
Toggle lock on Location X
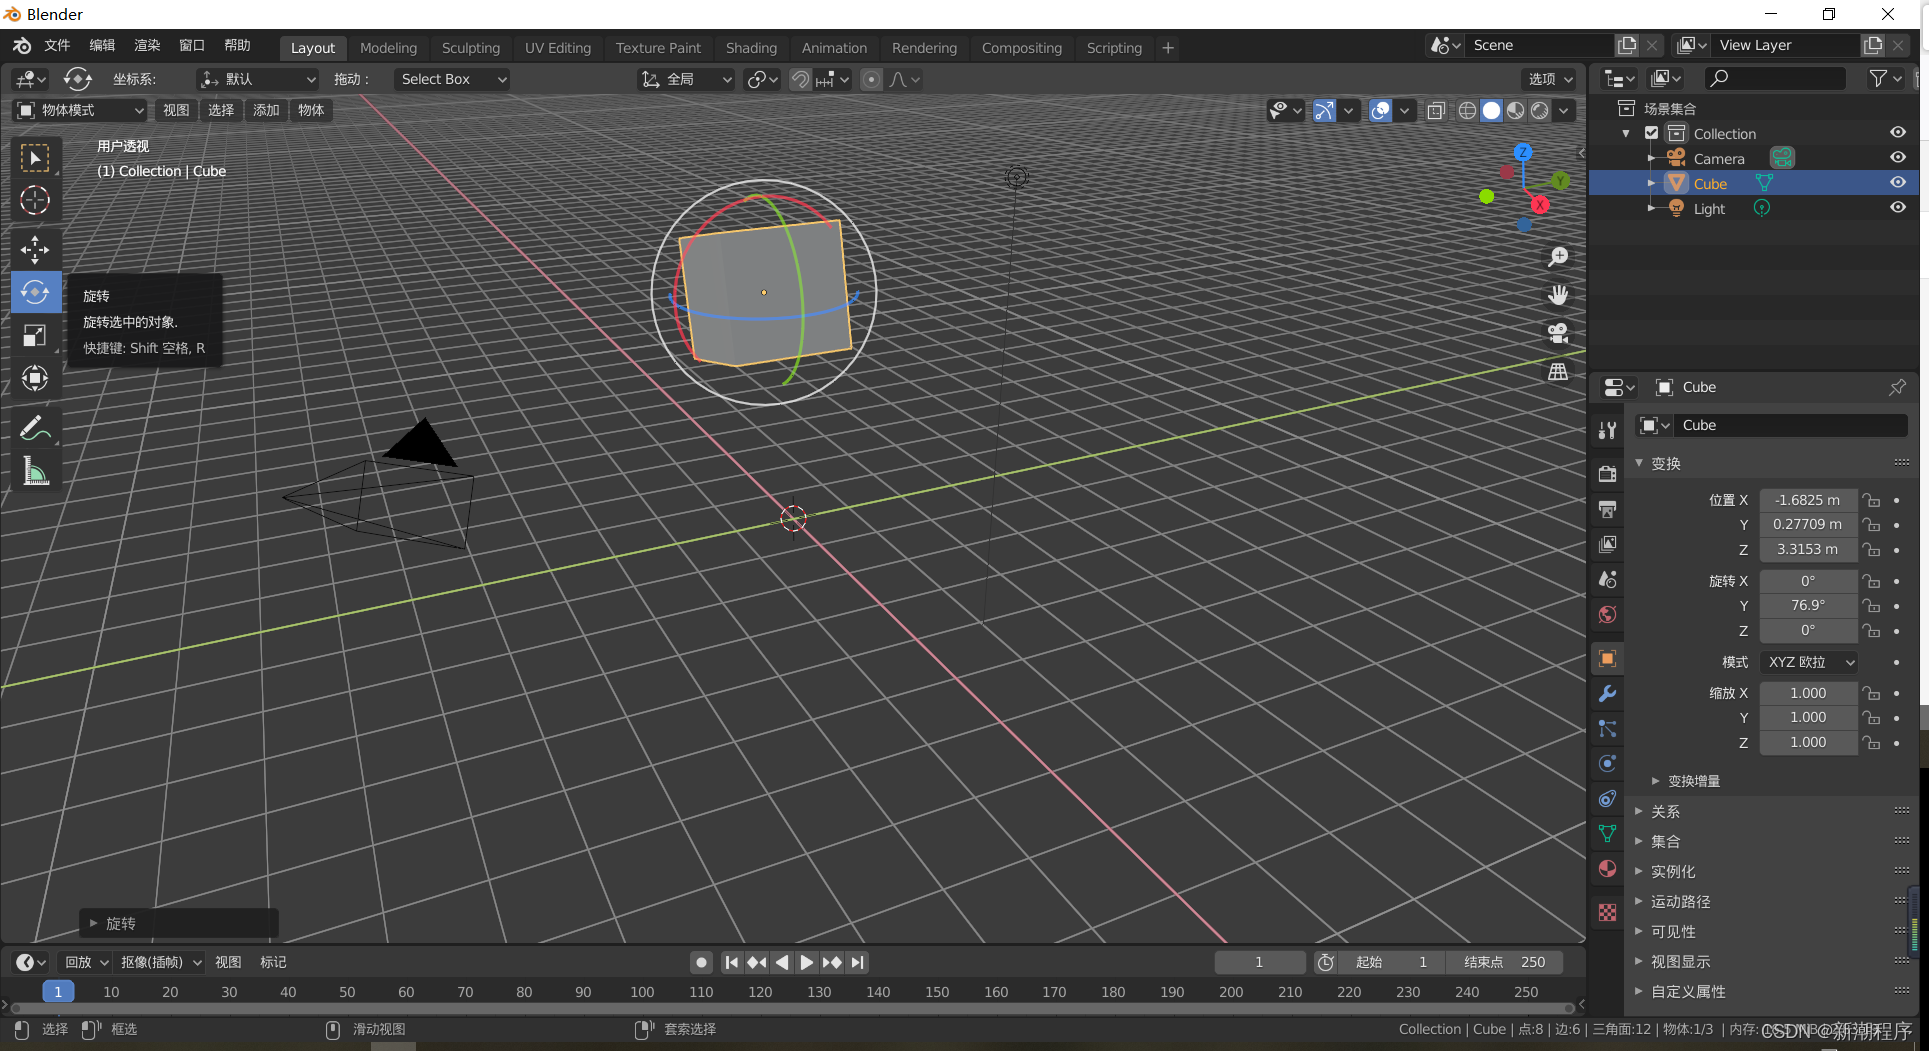click(1871, 500)
